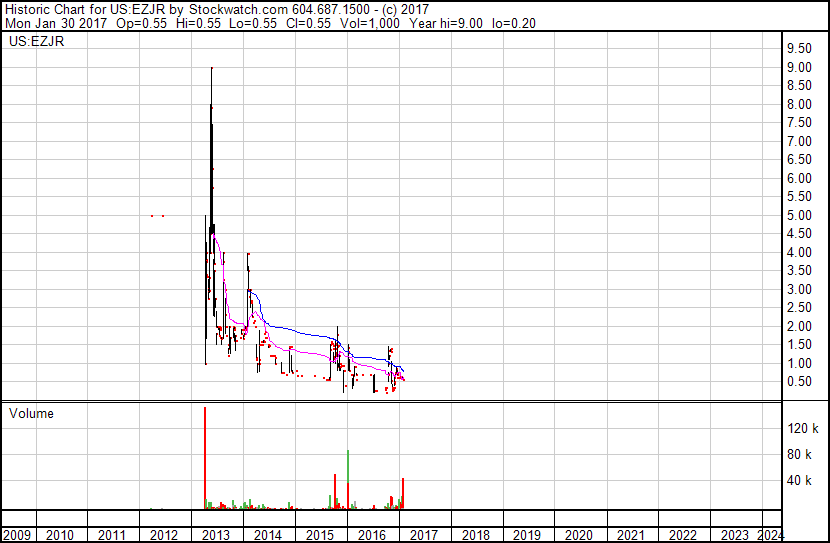Click the Vol=1,000 value in header
Screen dimensions: 830x543
click(x=370, y=23)
